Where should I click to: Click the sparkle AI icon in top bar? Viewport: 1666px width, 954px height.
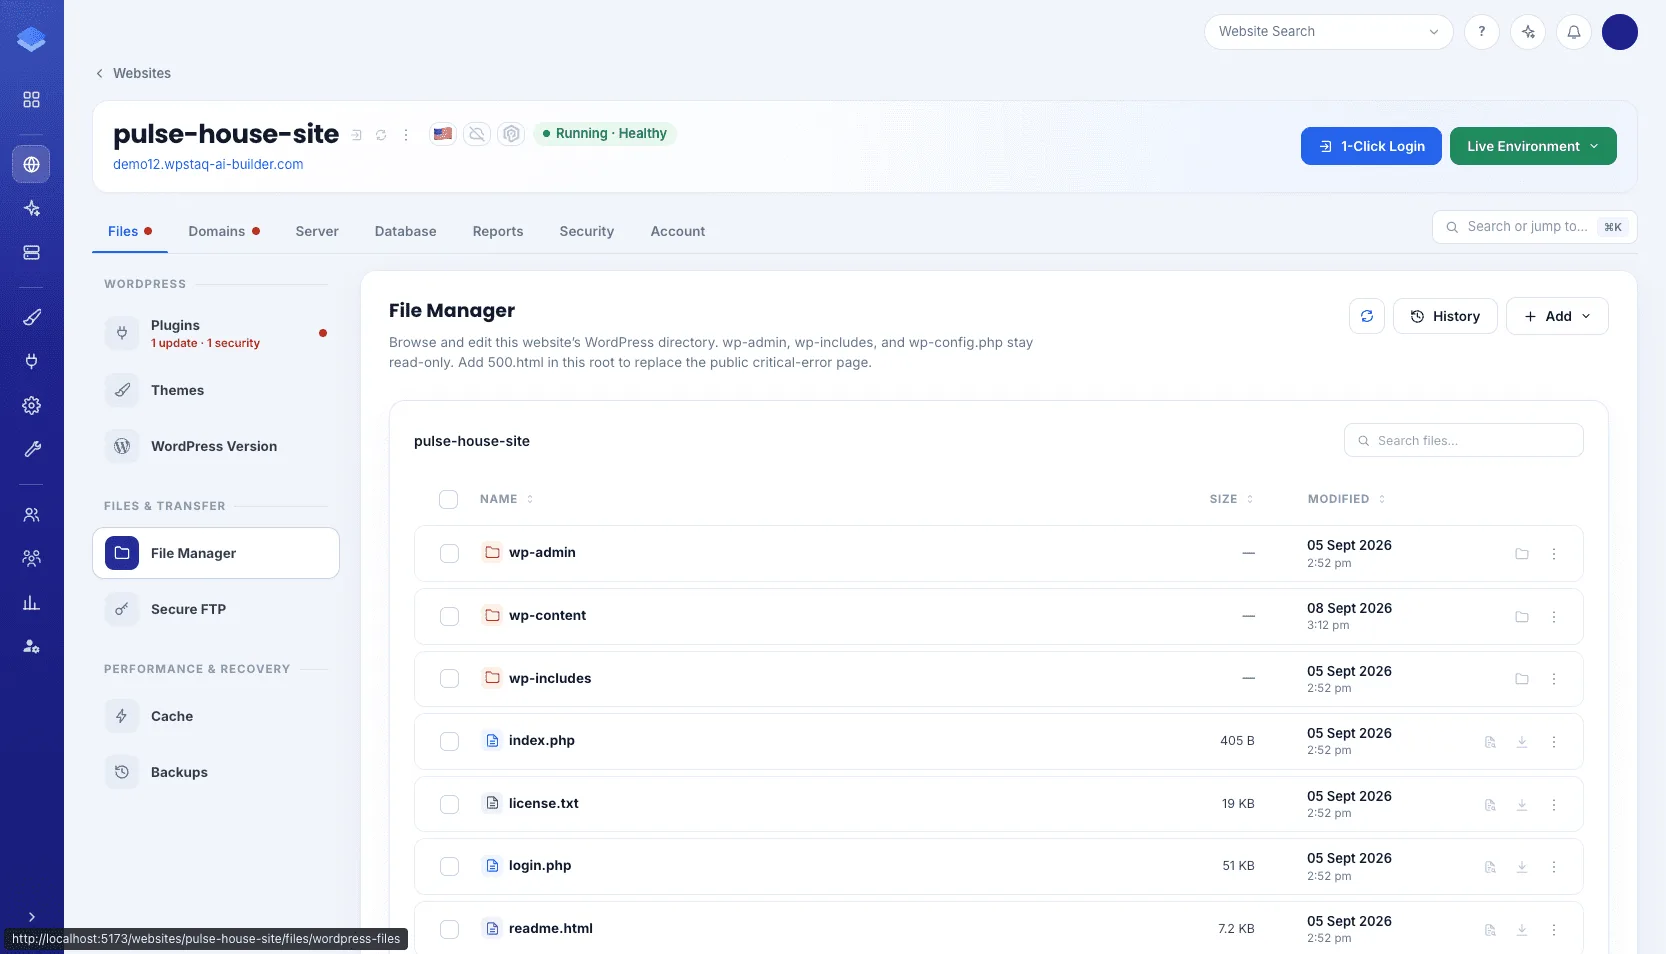pyautogui.click(x=1528, y=32)
